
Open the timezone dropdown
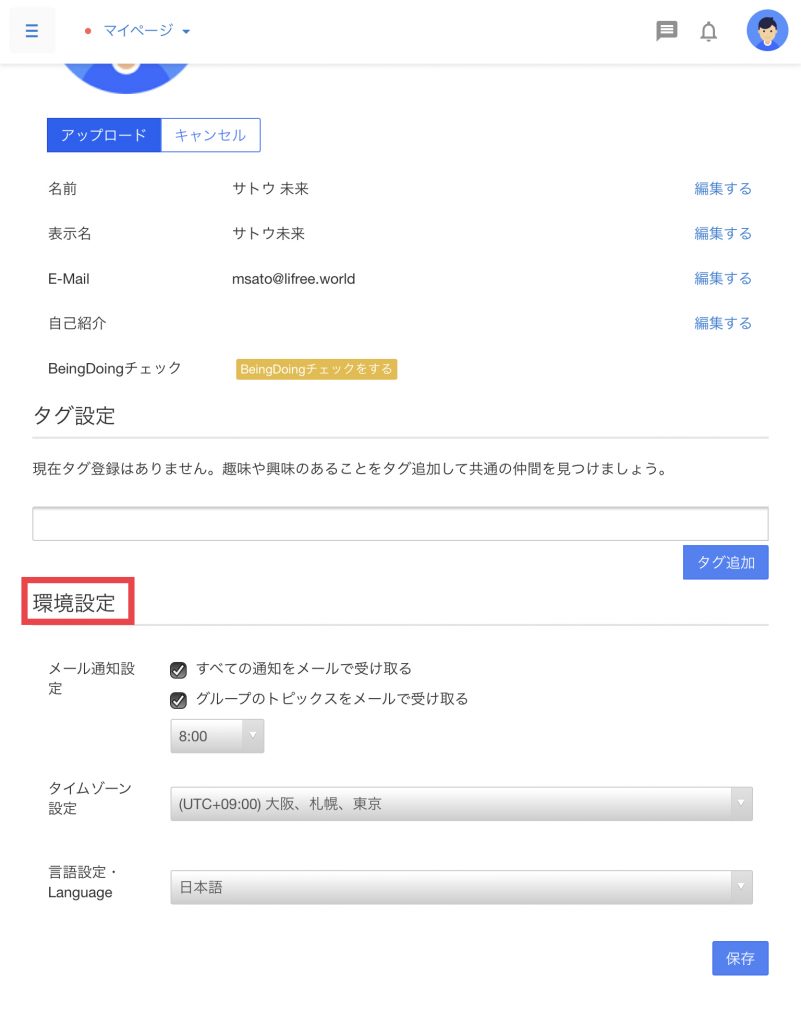tap(461, 804)
